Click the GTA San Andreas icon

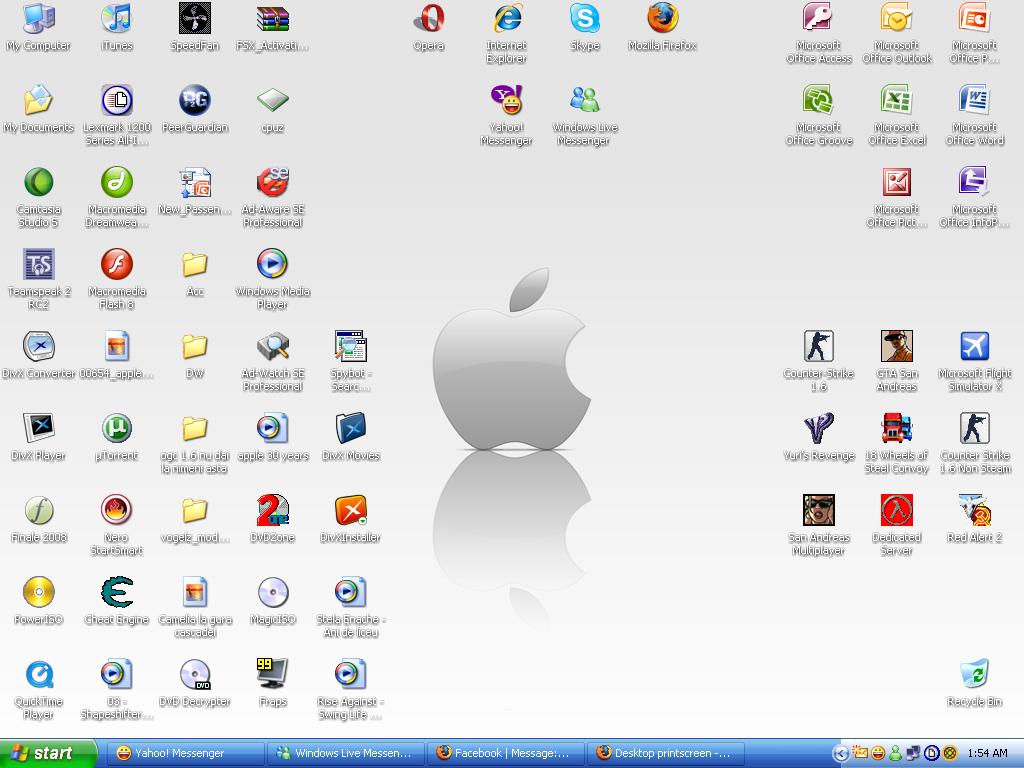click(896, 347)
